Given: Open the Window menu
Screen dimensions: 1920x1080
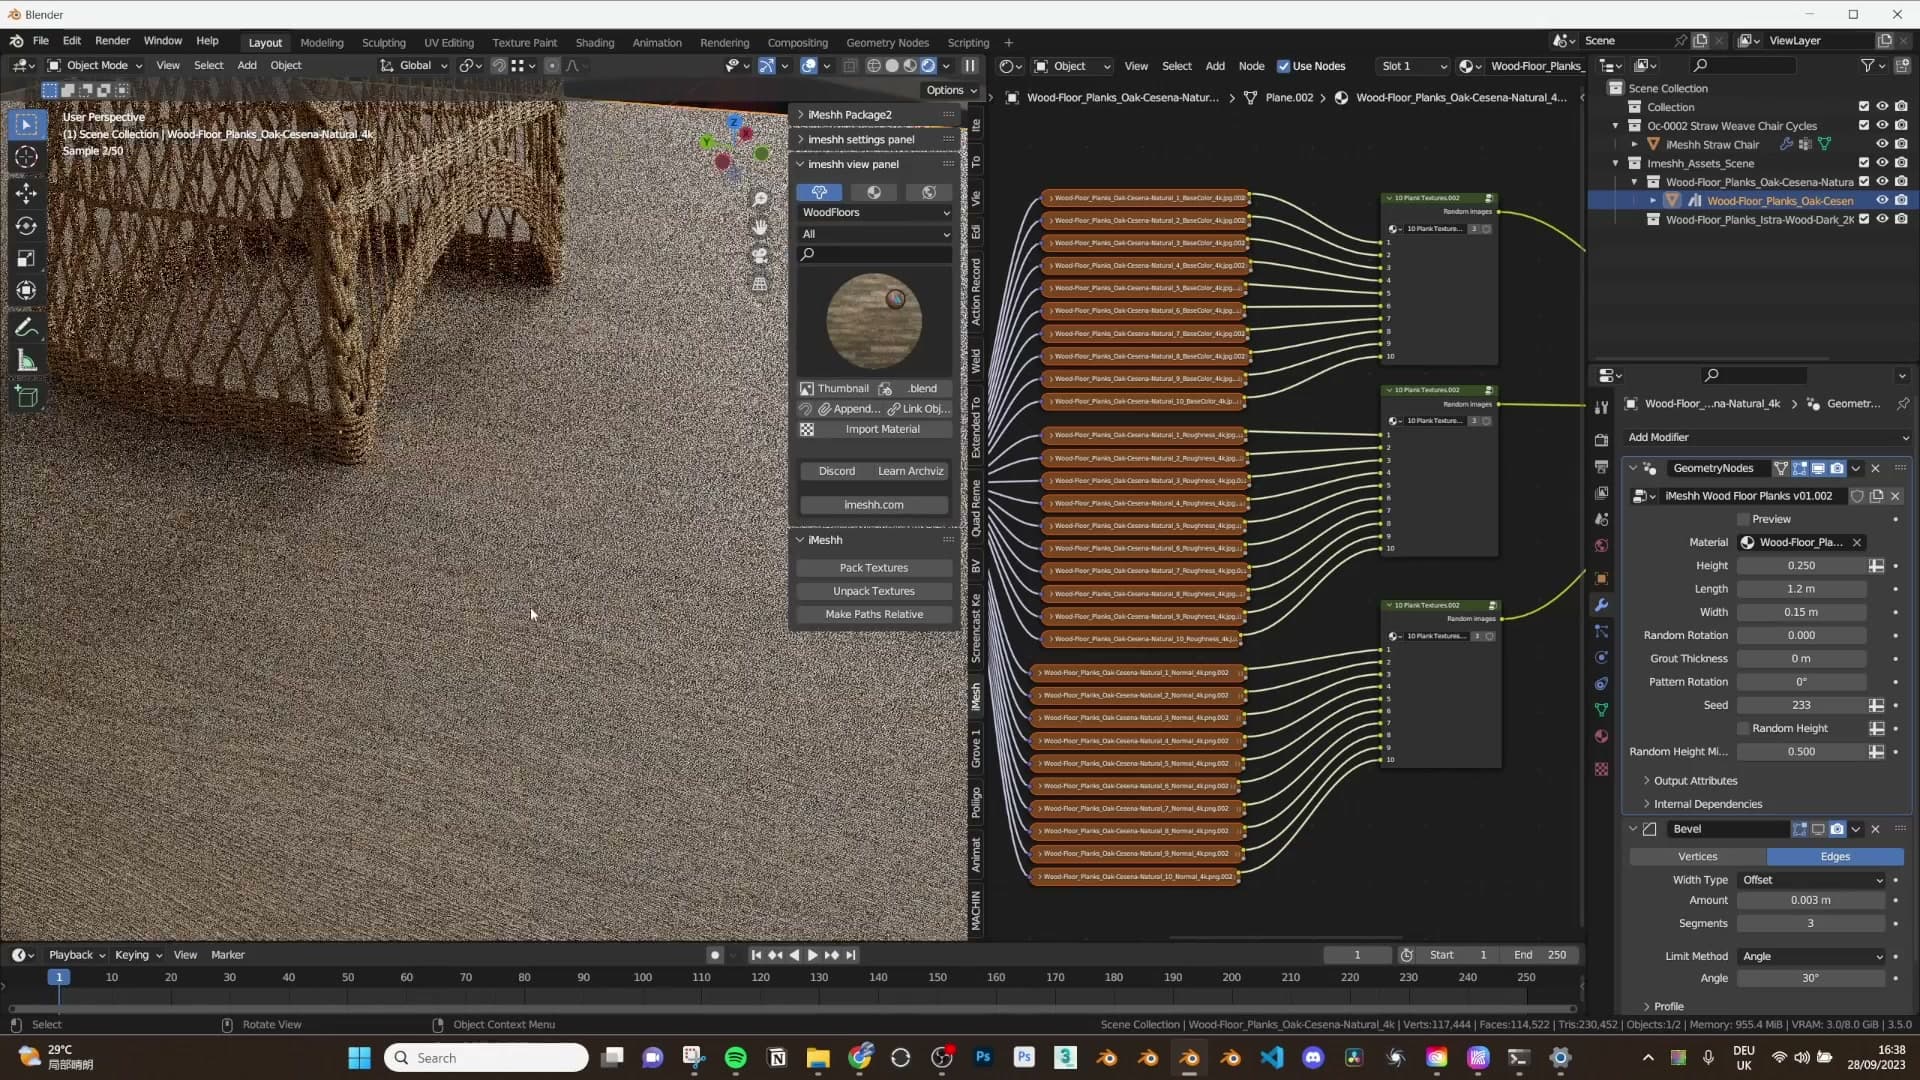Looking at the screenshot, I should 162,41.
